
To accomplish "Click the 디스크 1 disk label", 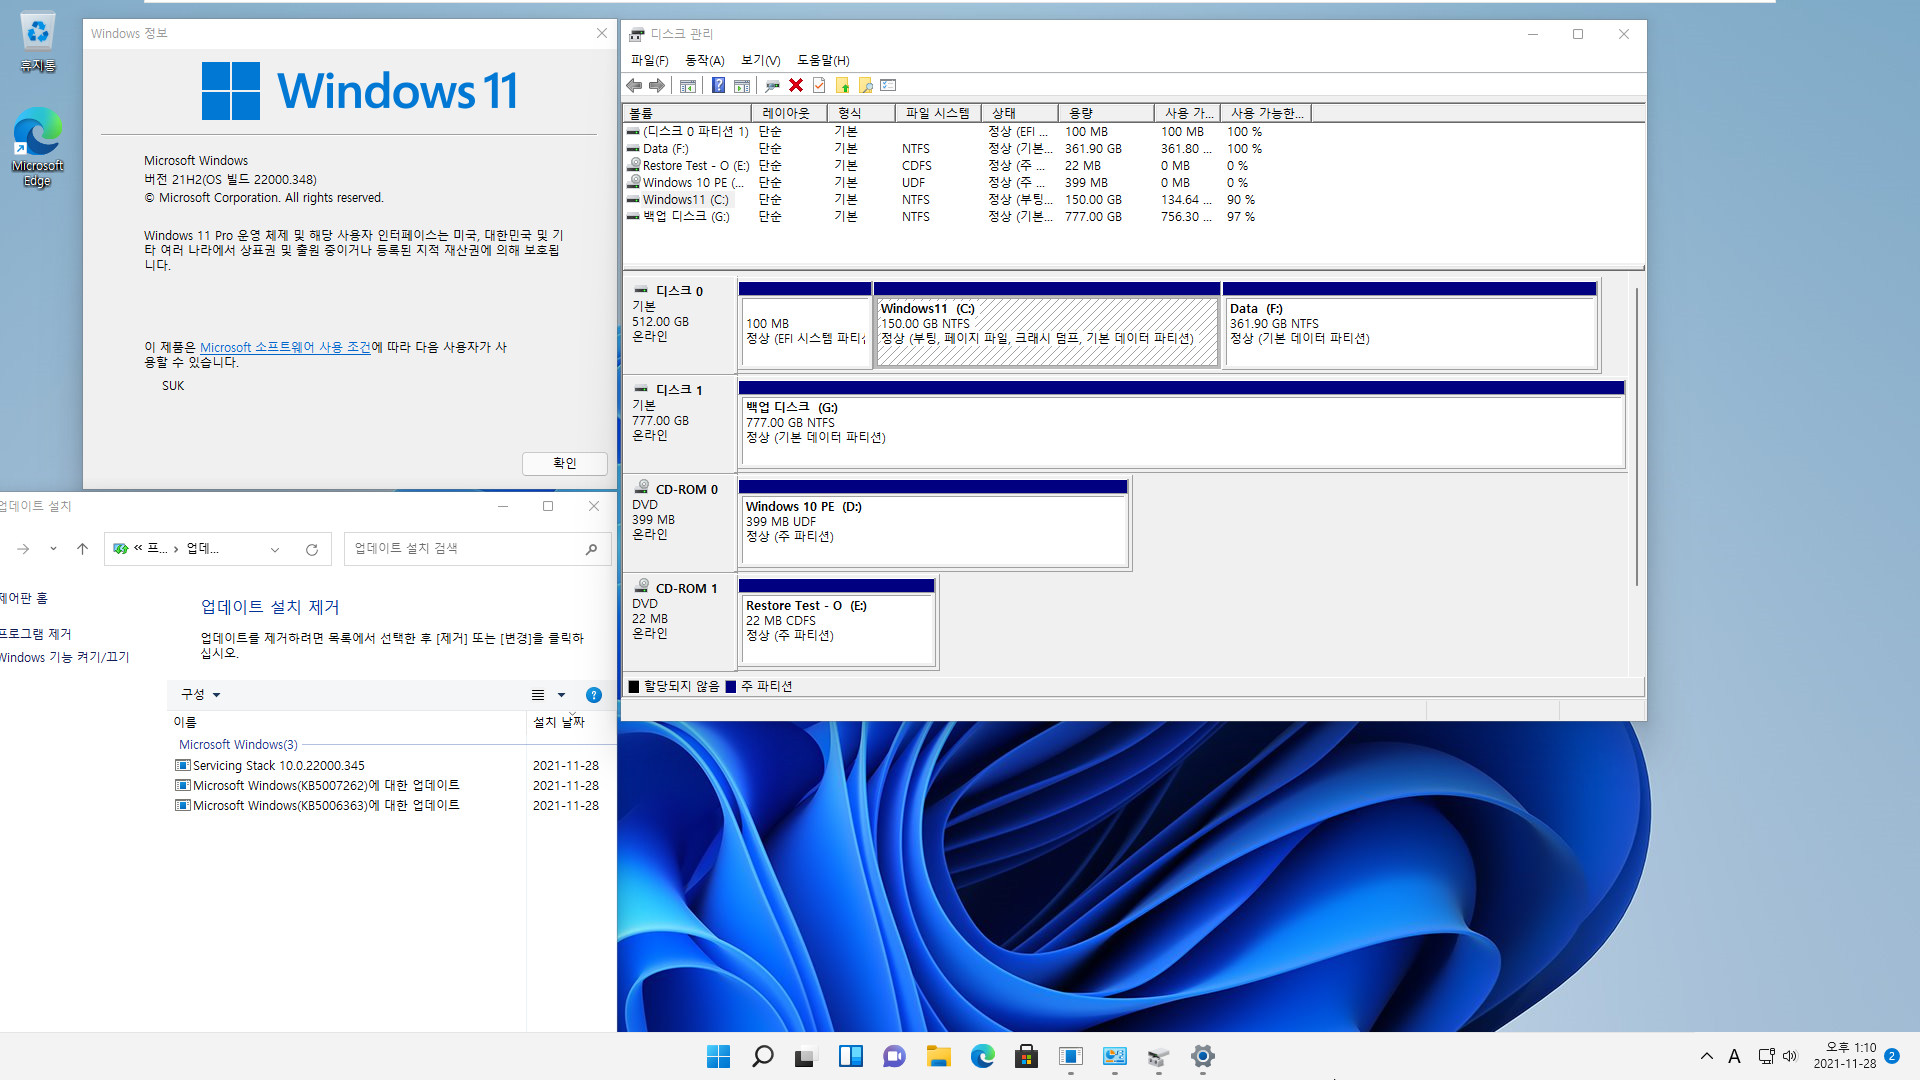I will click(x=679, y=390).
